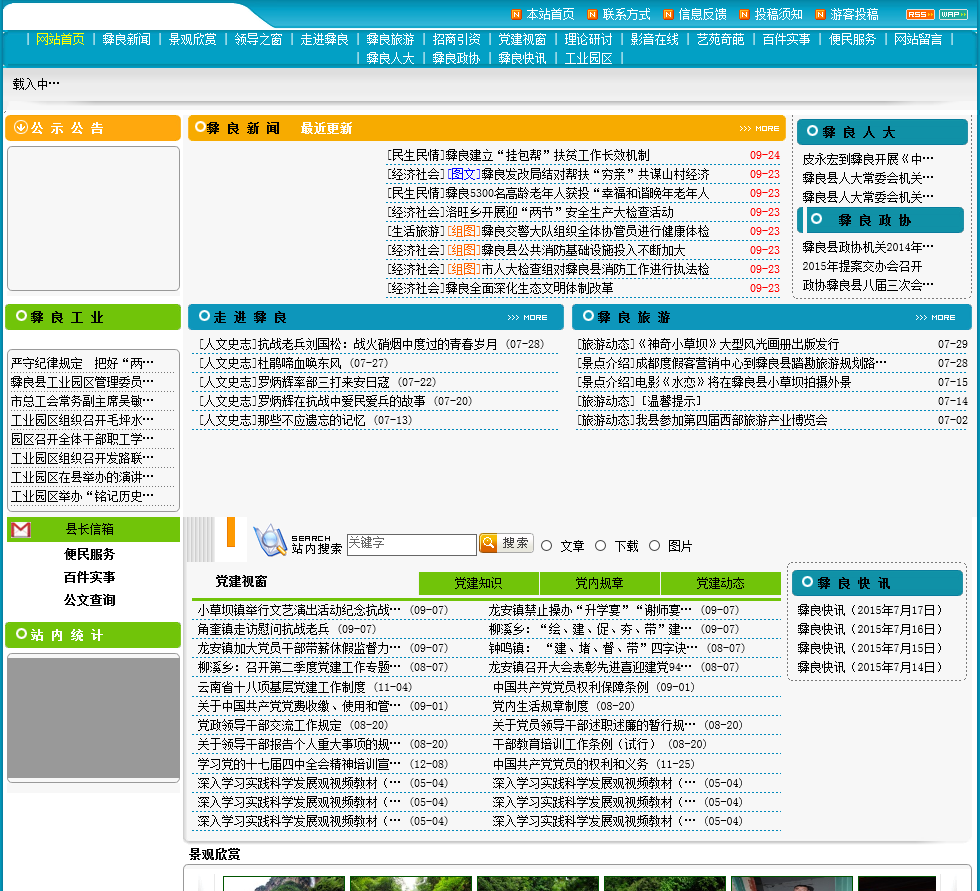This screenshot has width=980, height=891.
Task: Open 彝良快讯（2015年7月17日）
Action: tap(870, 610)
